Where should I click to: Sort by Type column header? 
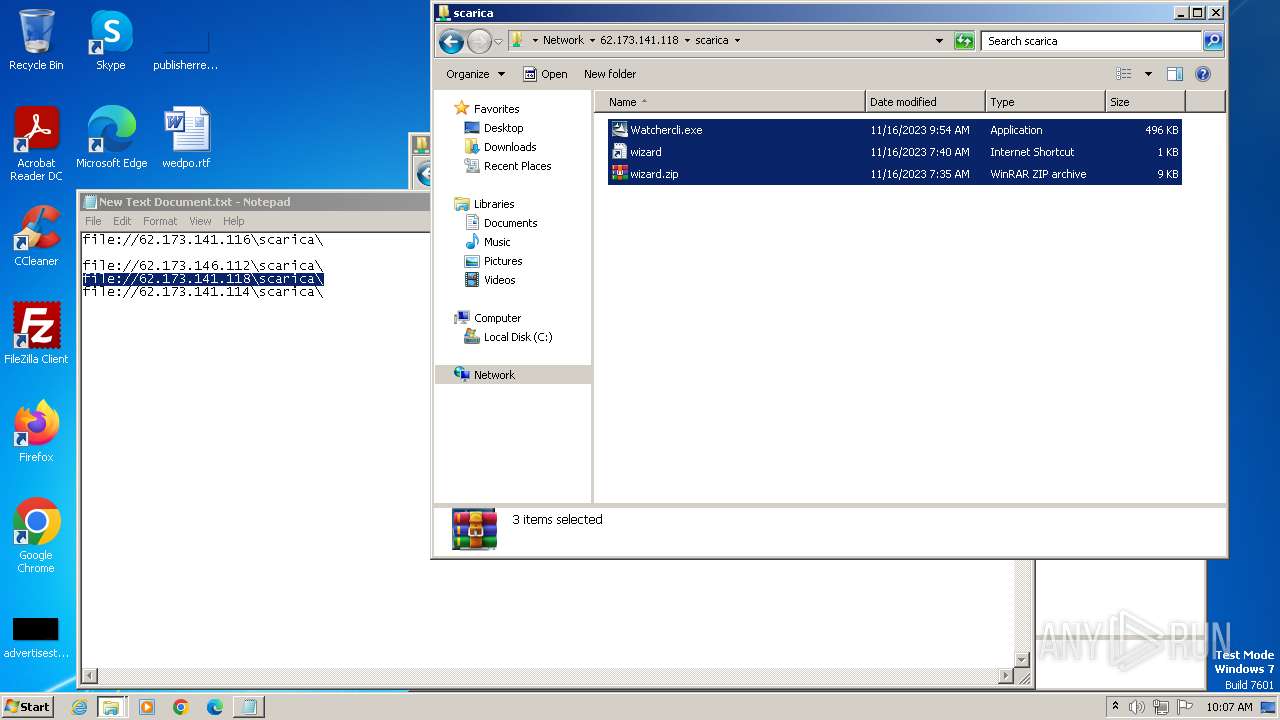point(1045,102)
